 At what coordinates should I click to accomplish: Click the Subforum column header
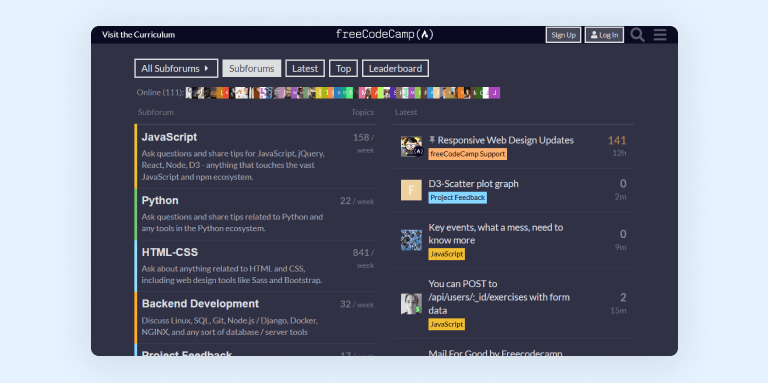(x=156, y=112)
